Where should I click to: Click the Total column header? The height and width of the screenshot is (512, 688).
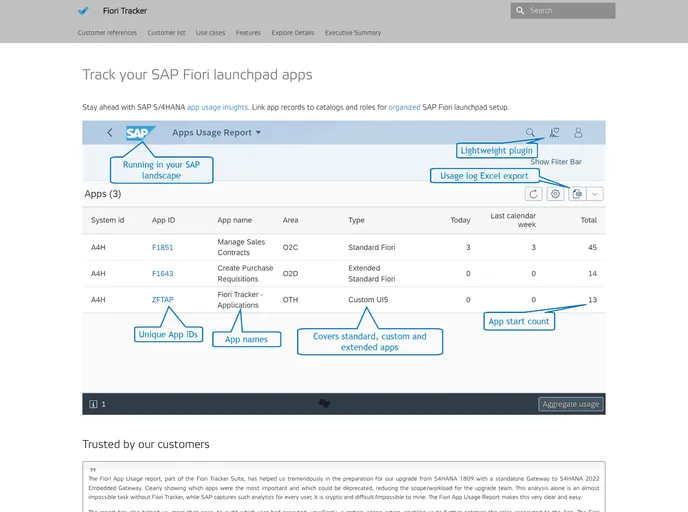588,220
